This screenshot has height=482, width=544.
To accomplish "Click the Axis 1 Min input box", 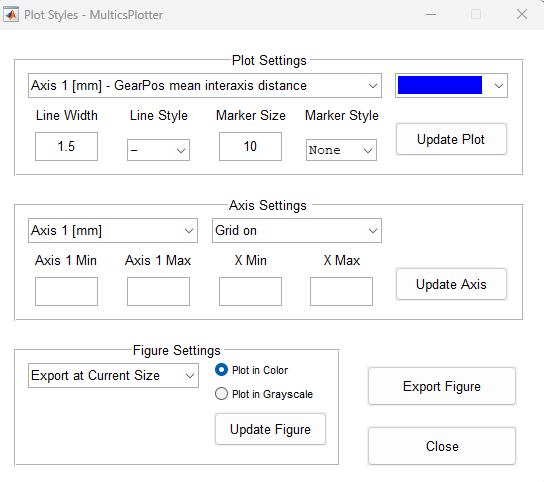I will click(66, 291).
